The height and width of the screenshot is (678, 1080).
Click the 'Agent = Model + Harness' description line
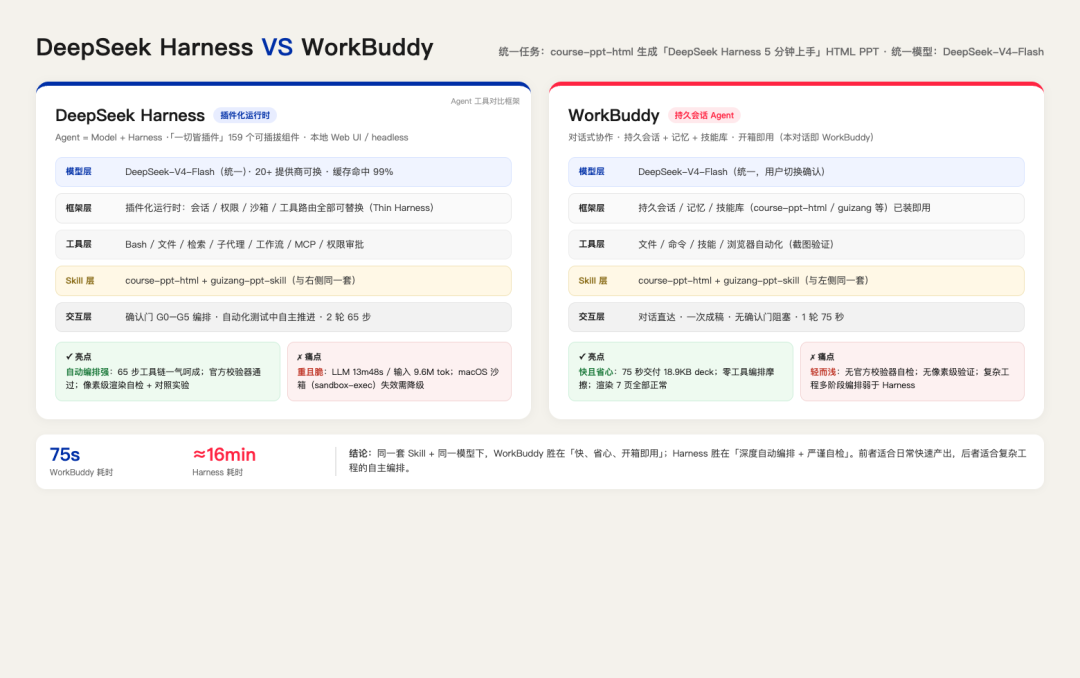231,137
